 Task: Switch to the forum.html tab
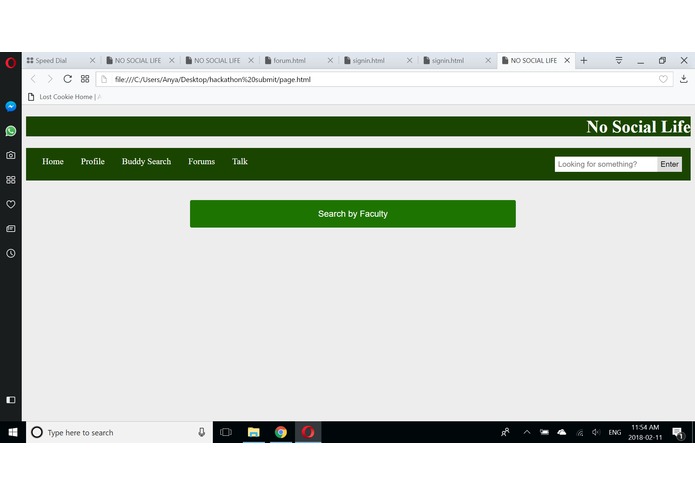tap(294, 60)
